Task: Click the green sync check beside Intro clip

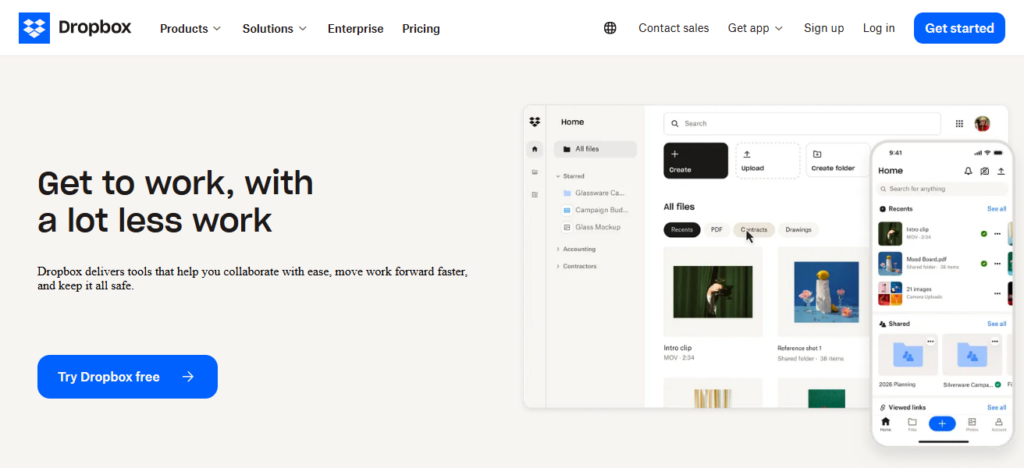Action: [984, 234]
